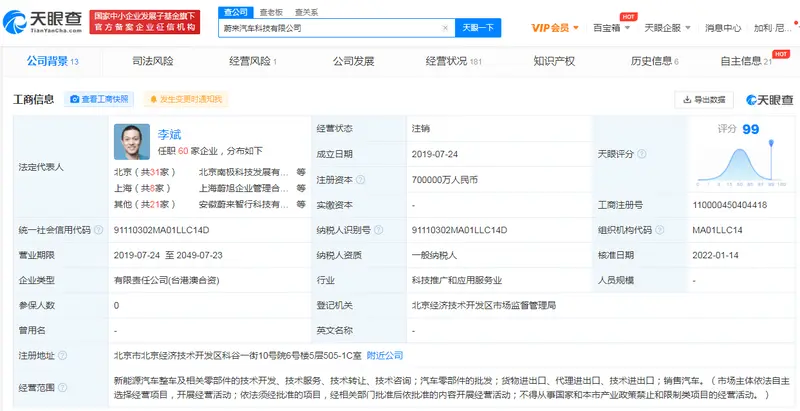Click the help icon beside 注册地址

[x=62, y=355]
